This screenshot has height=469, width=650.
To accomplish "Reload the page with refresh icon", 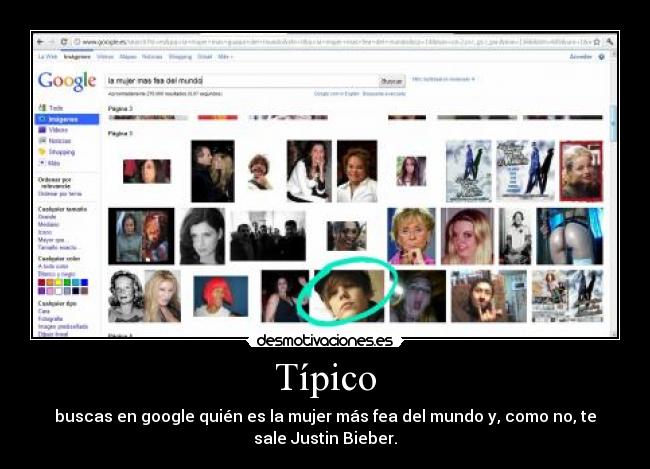I will [x=64, y=42].
